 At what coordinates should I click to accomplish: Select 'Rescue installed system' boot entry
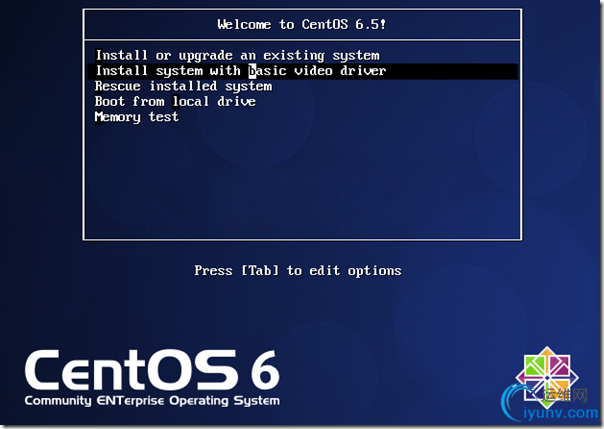(x=183, y=86)
